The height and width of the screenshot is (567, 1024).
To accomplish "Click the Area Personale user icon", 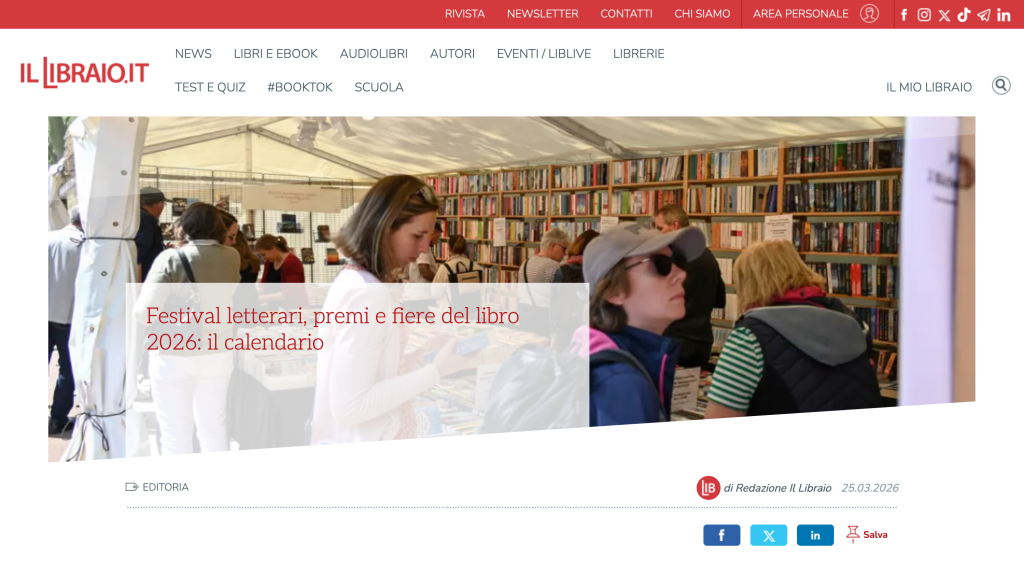I will (x=869, y=14).
